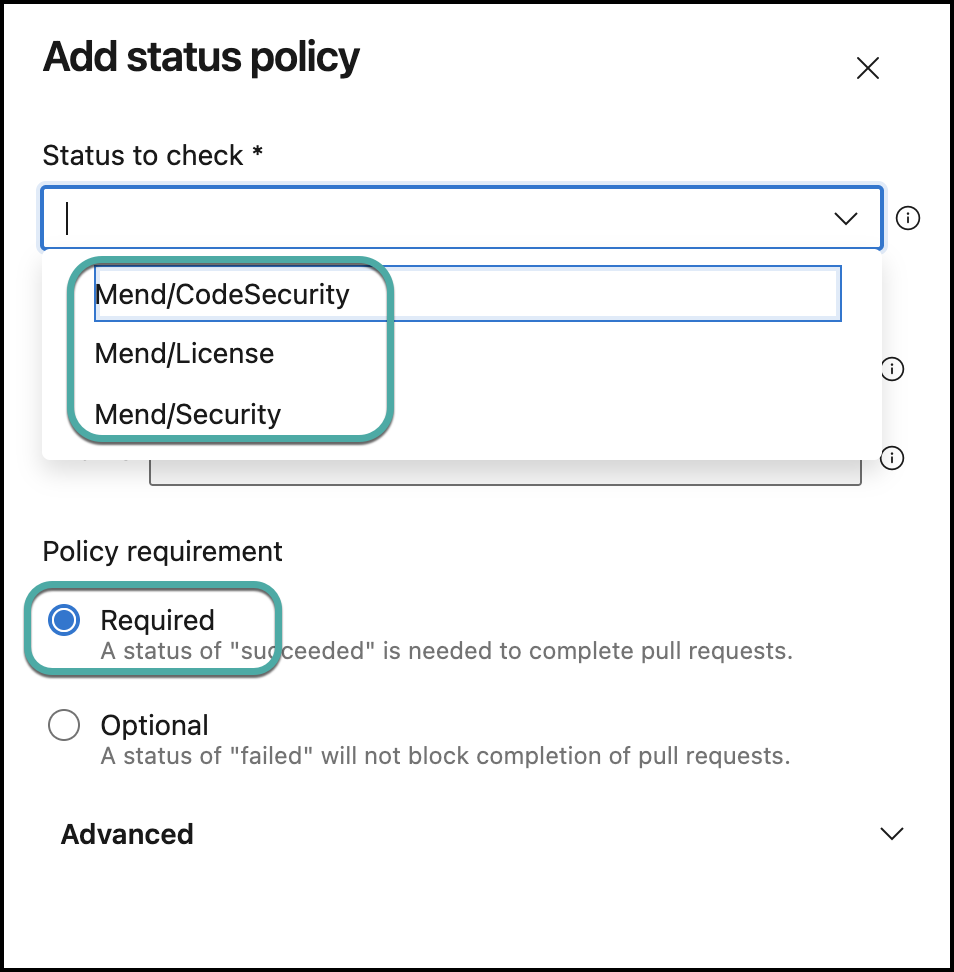
Task: Click the Advanced section heading
Action: pyautogui.click(x=127, y=834)
